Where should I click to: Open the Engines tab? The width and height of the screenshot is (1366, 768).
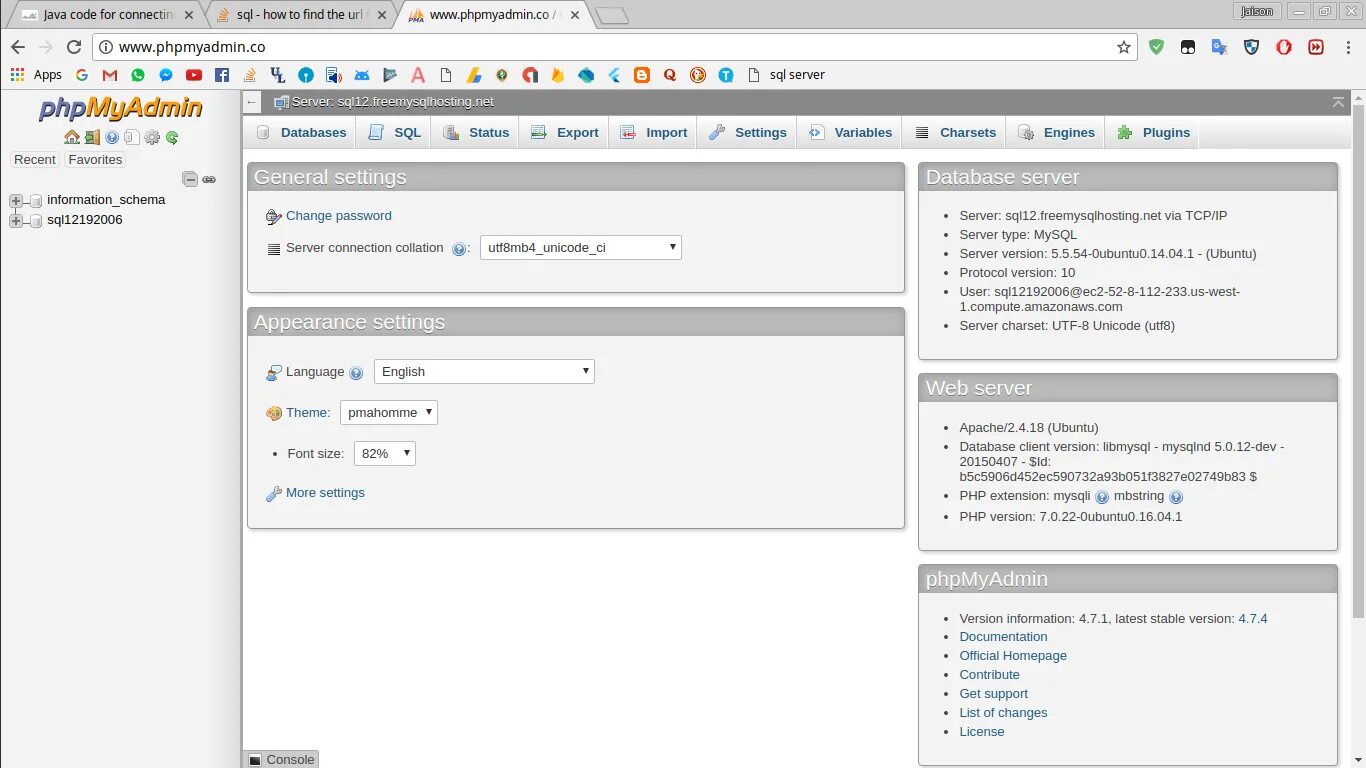[1056, 132]
